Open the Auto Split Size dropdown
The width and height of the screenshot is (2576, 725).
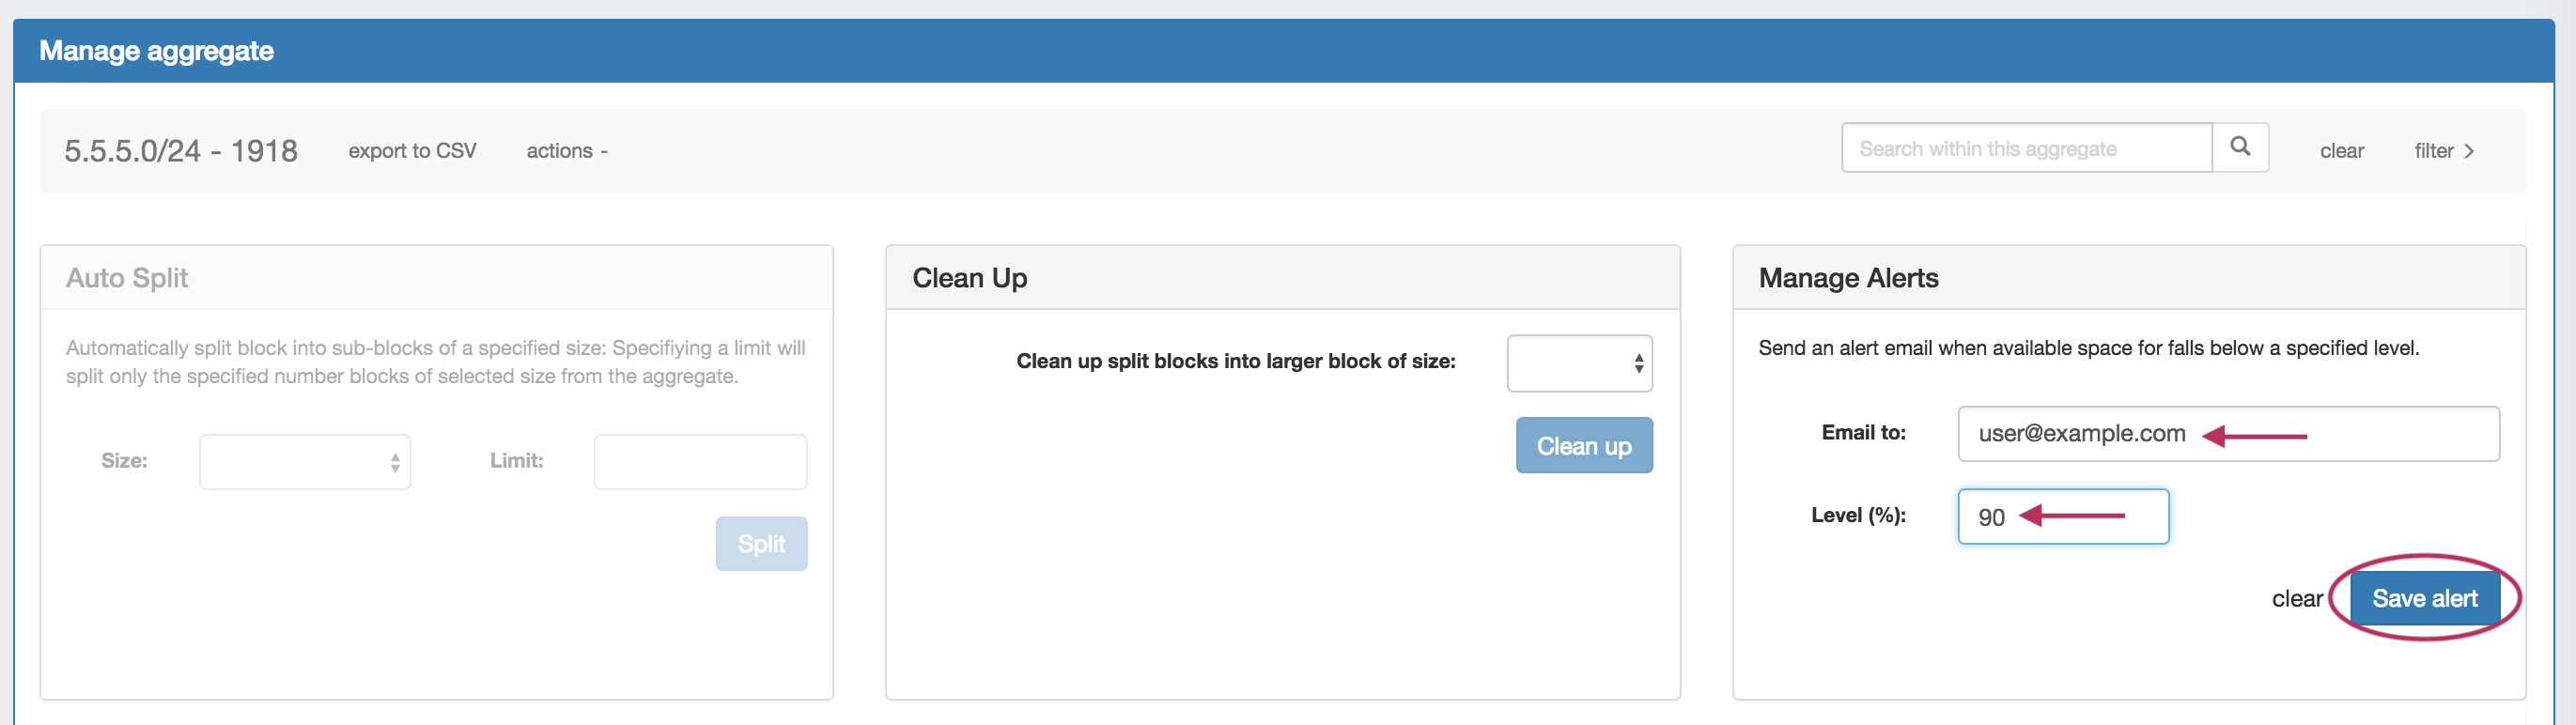pos(305,462)
